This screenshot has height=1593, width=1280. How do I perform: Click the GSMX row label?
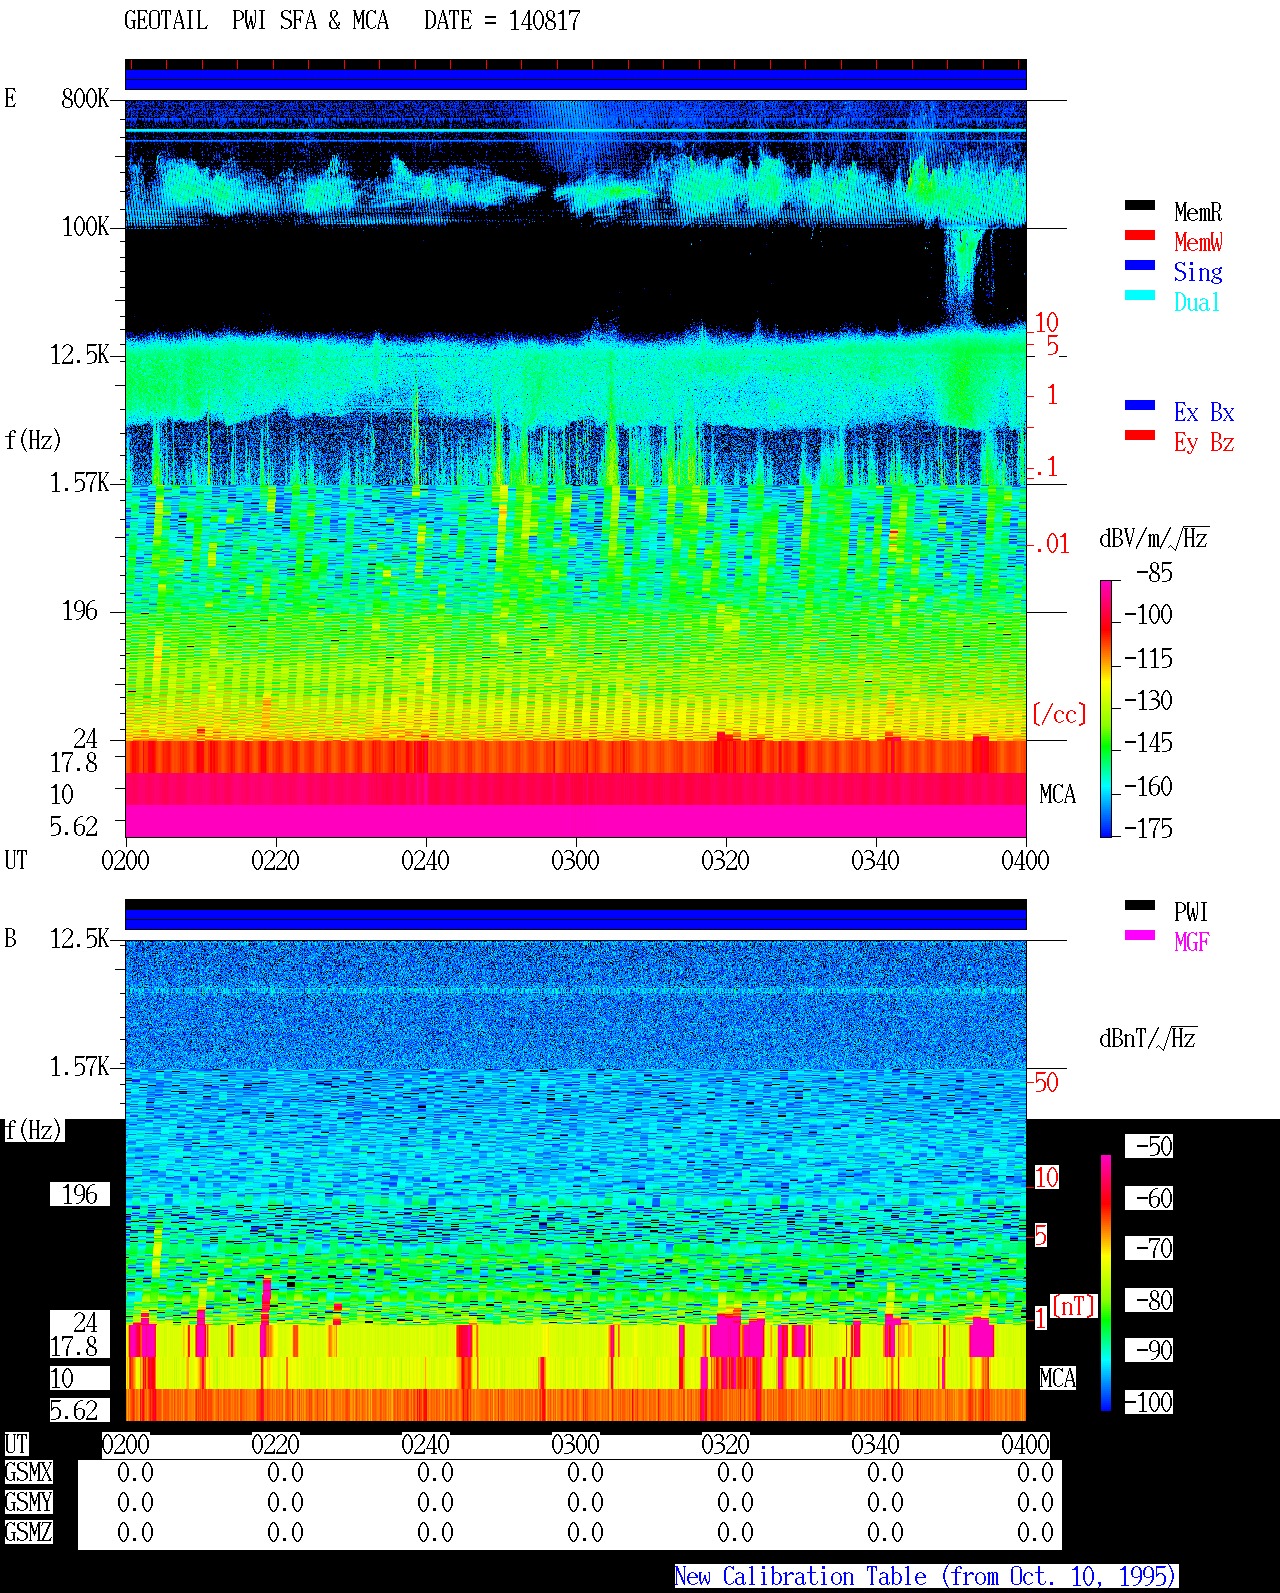28,1472
